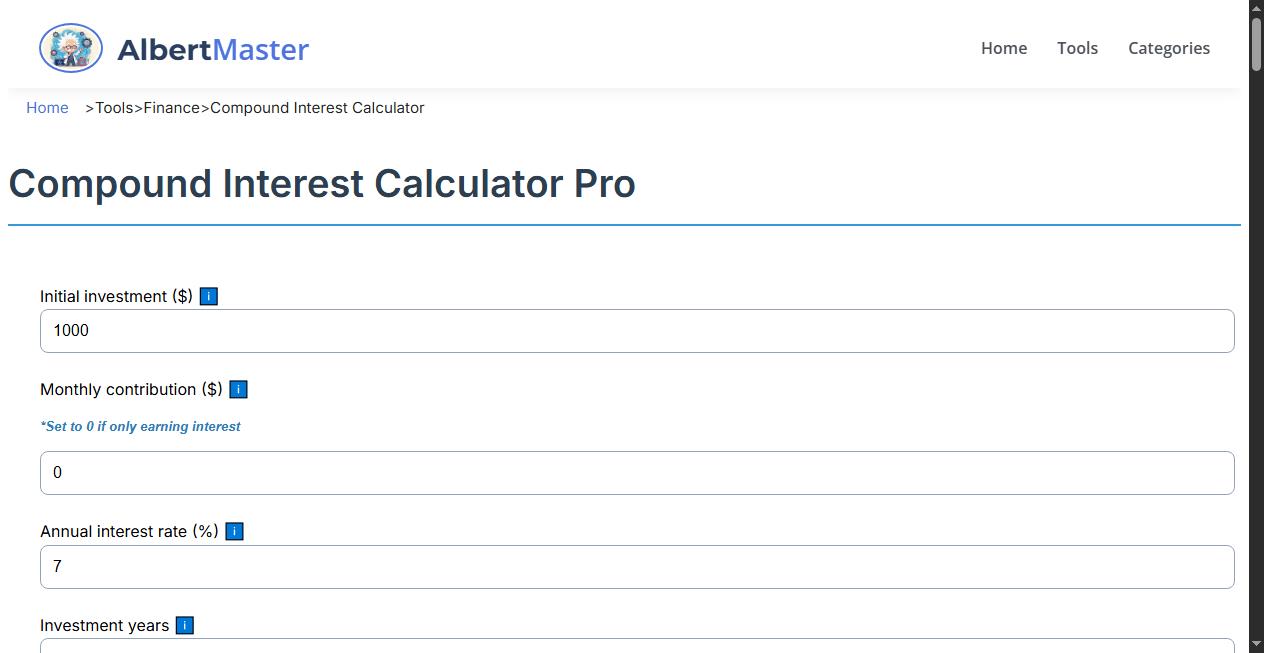
Task: Open the Annual interest rate info icon
Action: pos(233,531)
